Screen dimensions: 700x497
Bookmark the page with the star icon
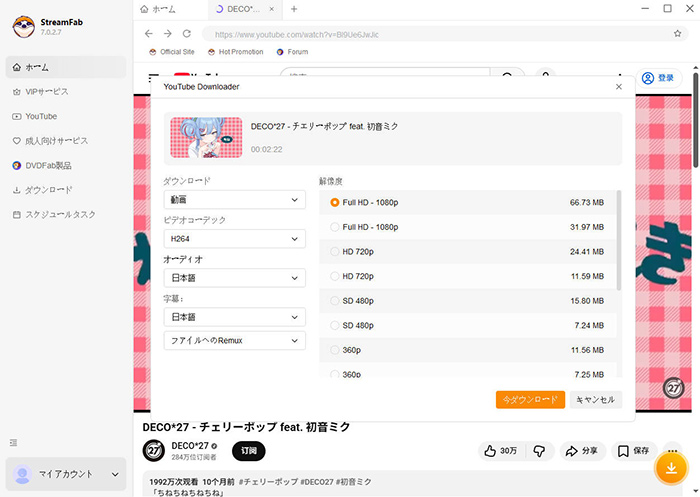(677, 33)
